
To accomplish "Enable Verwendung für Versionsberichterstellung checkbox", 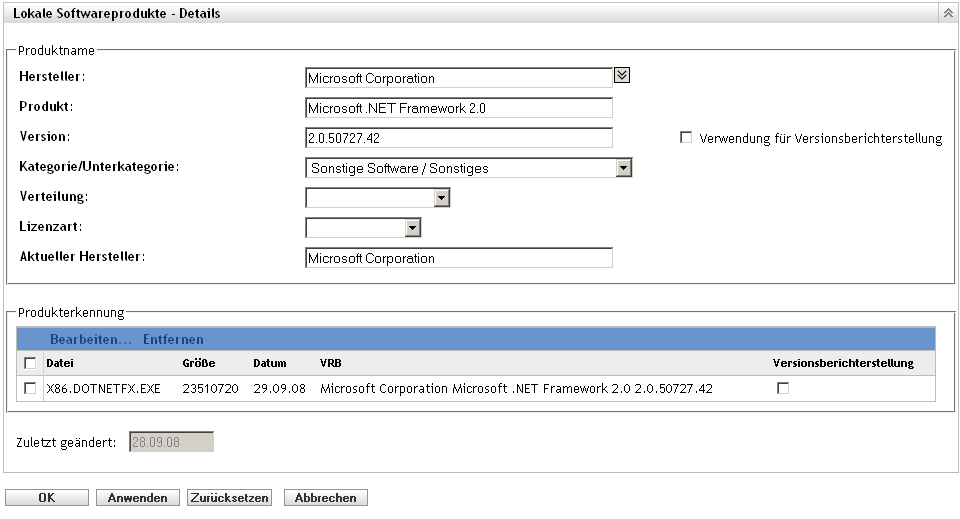I will [x=686, y=138].
